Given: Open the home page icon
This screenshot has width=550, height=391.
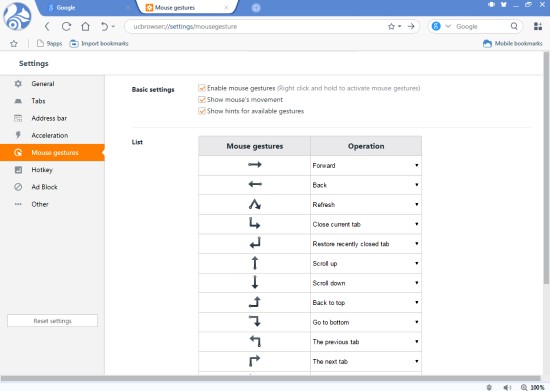Looking at the screenshot, I should [85, 26].
